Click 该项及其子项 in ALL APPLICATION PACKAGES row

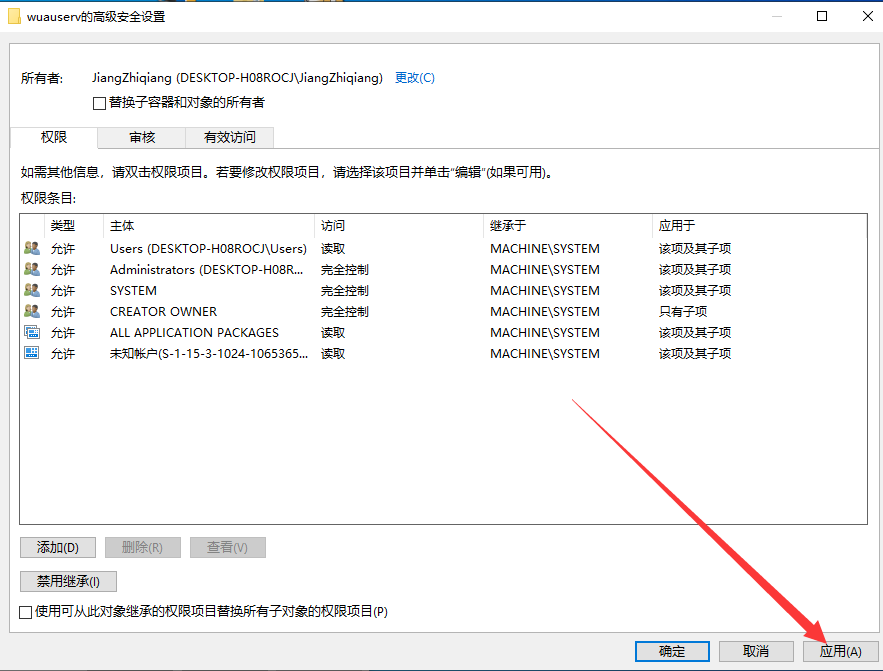(695, 333)
